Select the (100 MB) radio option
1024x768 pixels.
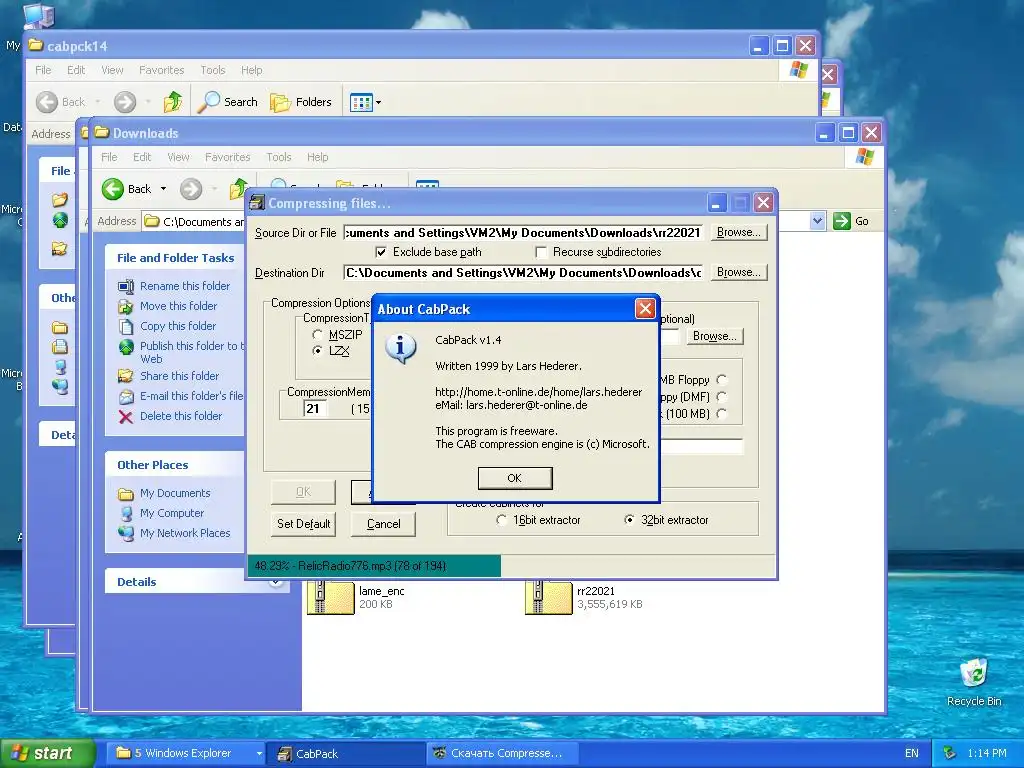[x=722, y=413]
